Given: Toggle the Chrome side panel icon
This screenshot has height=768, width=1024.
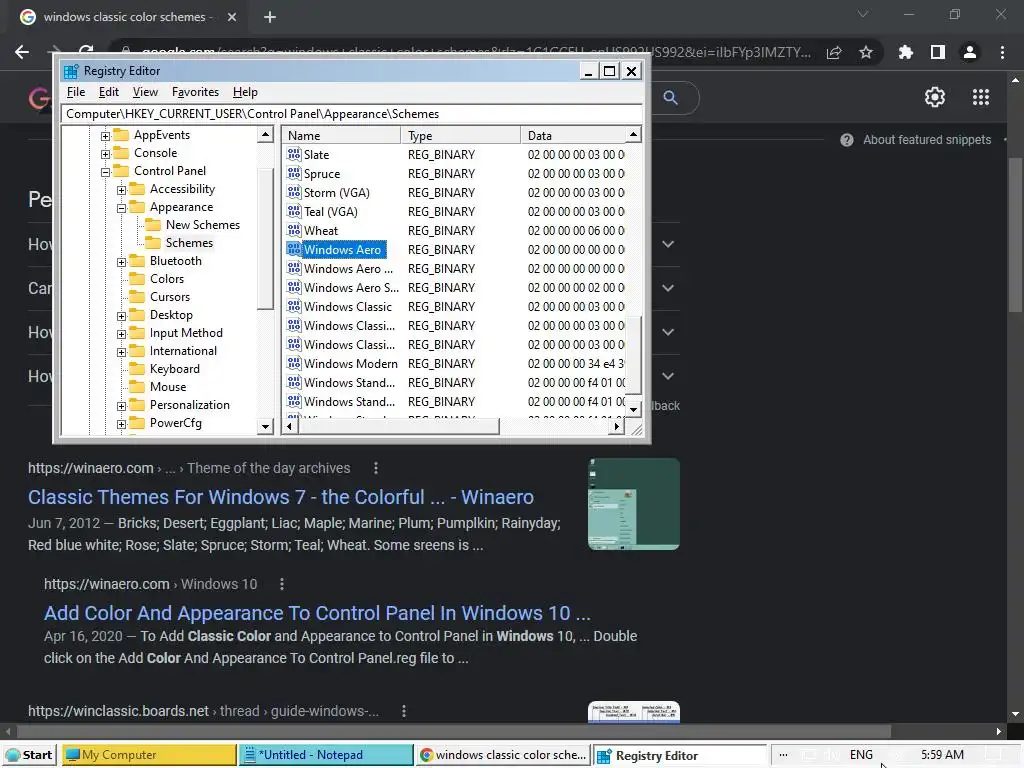Looking at the screenshot, I should coord(938,52).
